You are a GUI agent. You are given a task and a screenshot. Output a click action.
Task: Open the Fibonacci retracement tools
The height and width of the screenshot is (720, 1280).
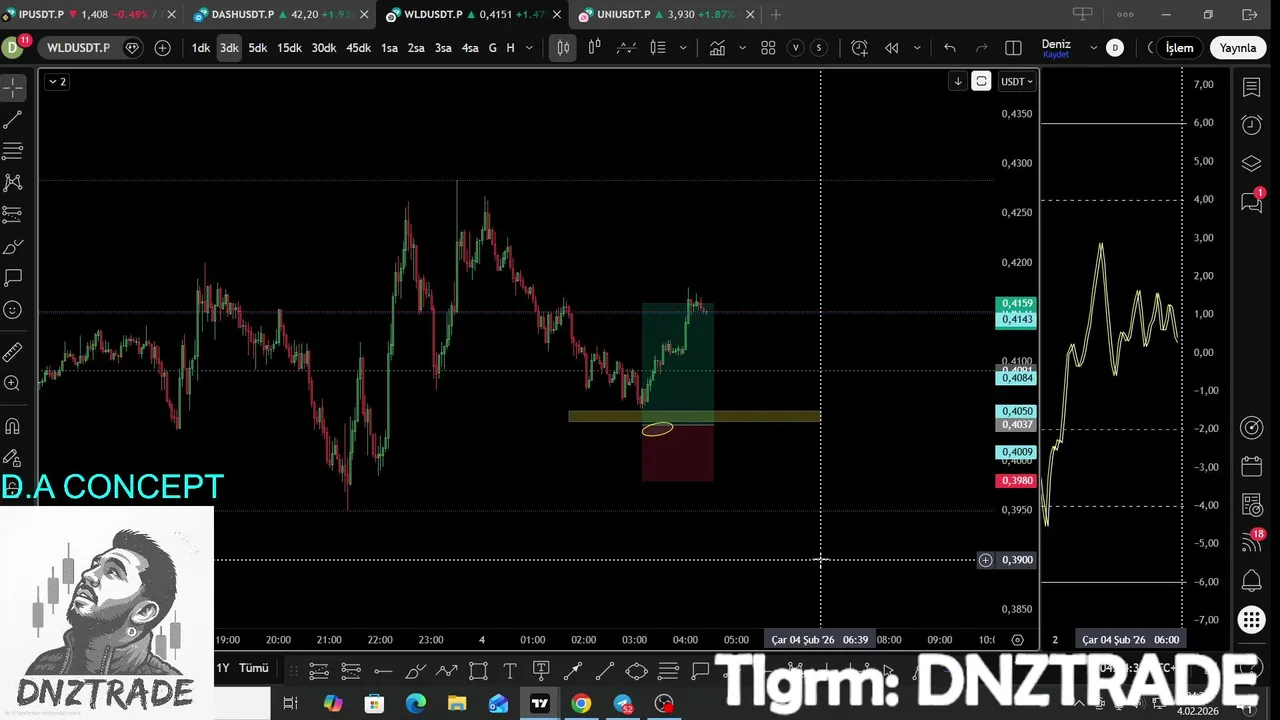(13, 151)
